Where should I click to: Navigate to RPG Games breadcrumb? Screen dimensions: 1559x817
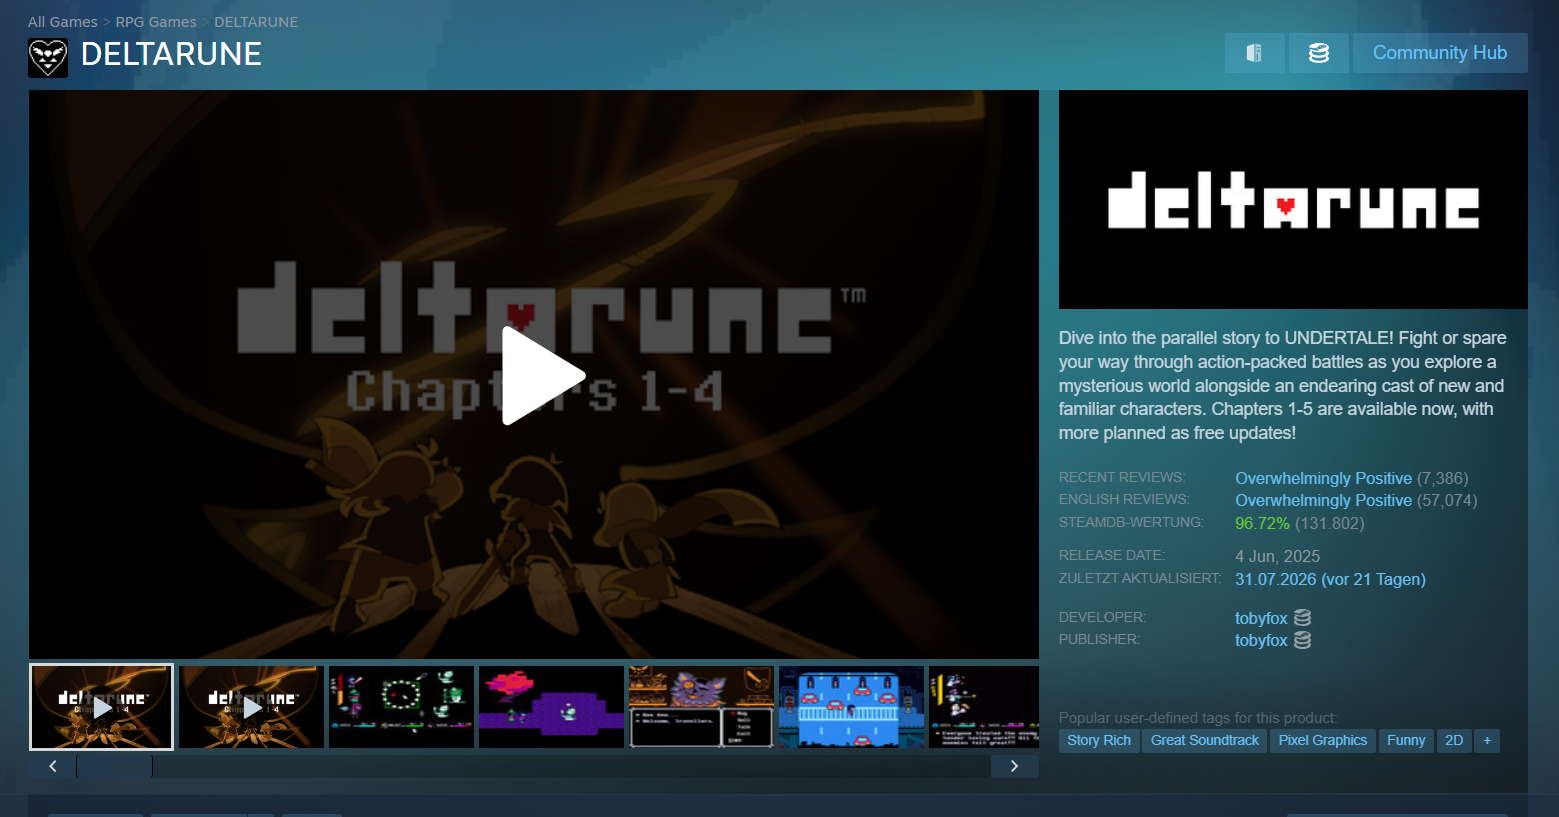(x=156, y=22)
